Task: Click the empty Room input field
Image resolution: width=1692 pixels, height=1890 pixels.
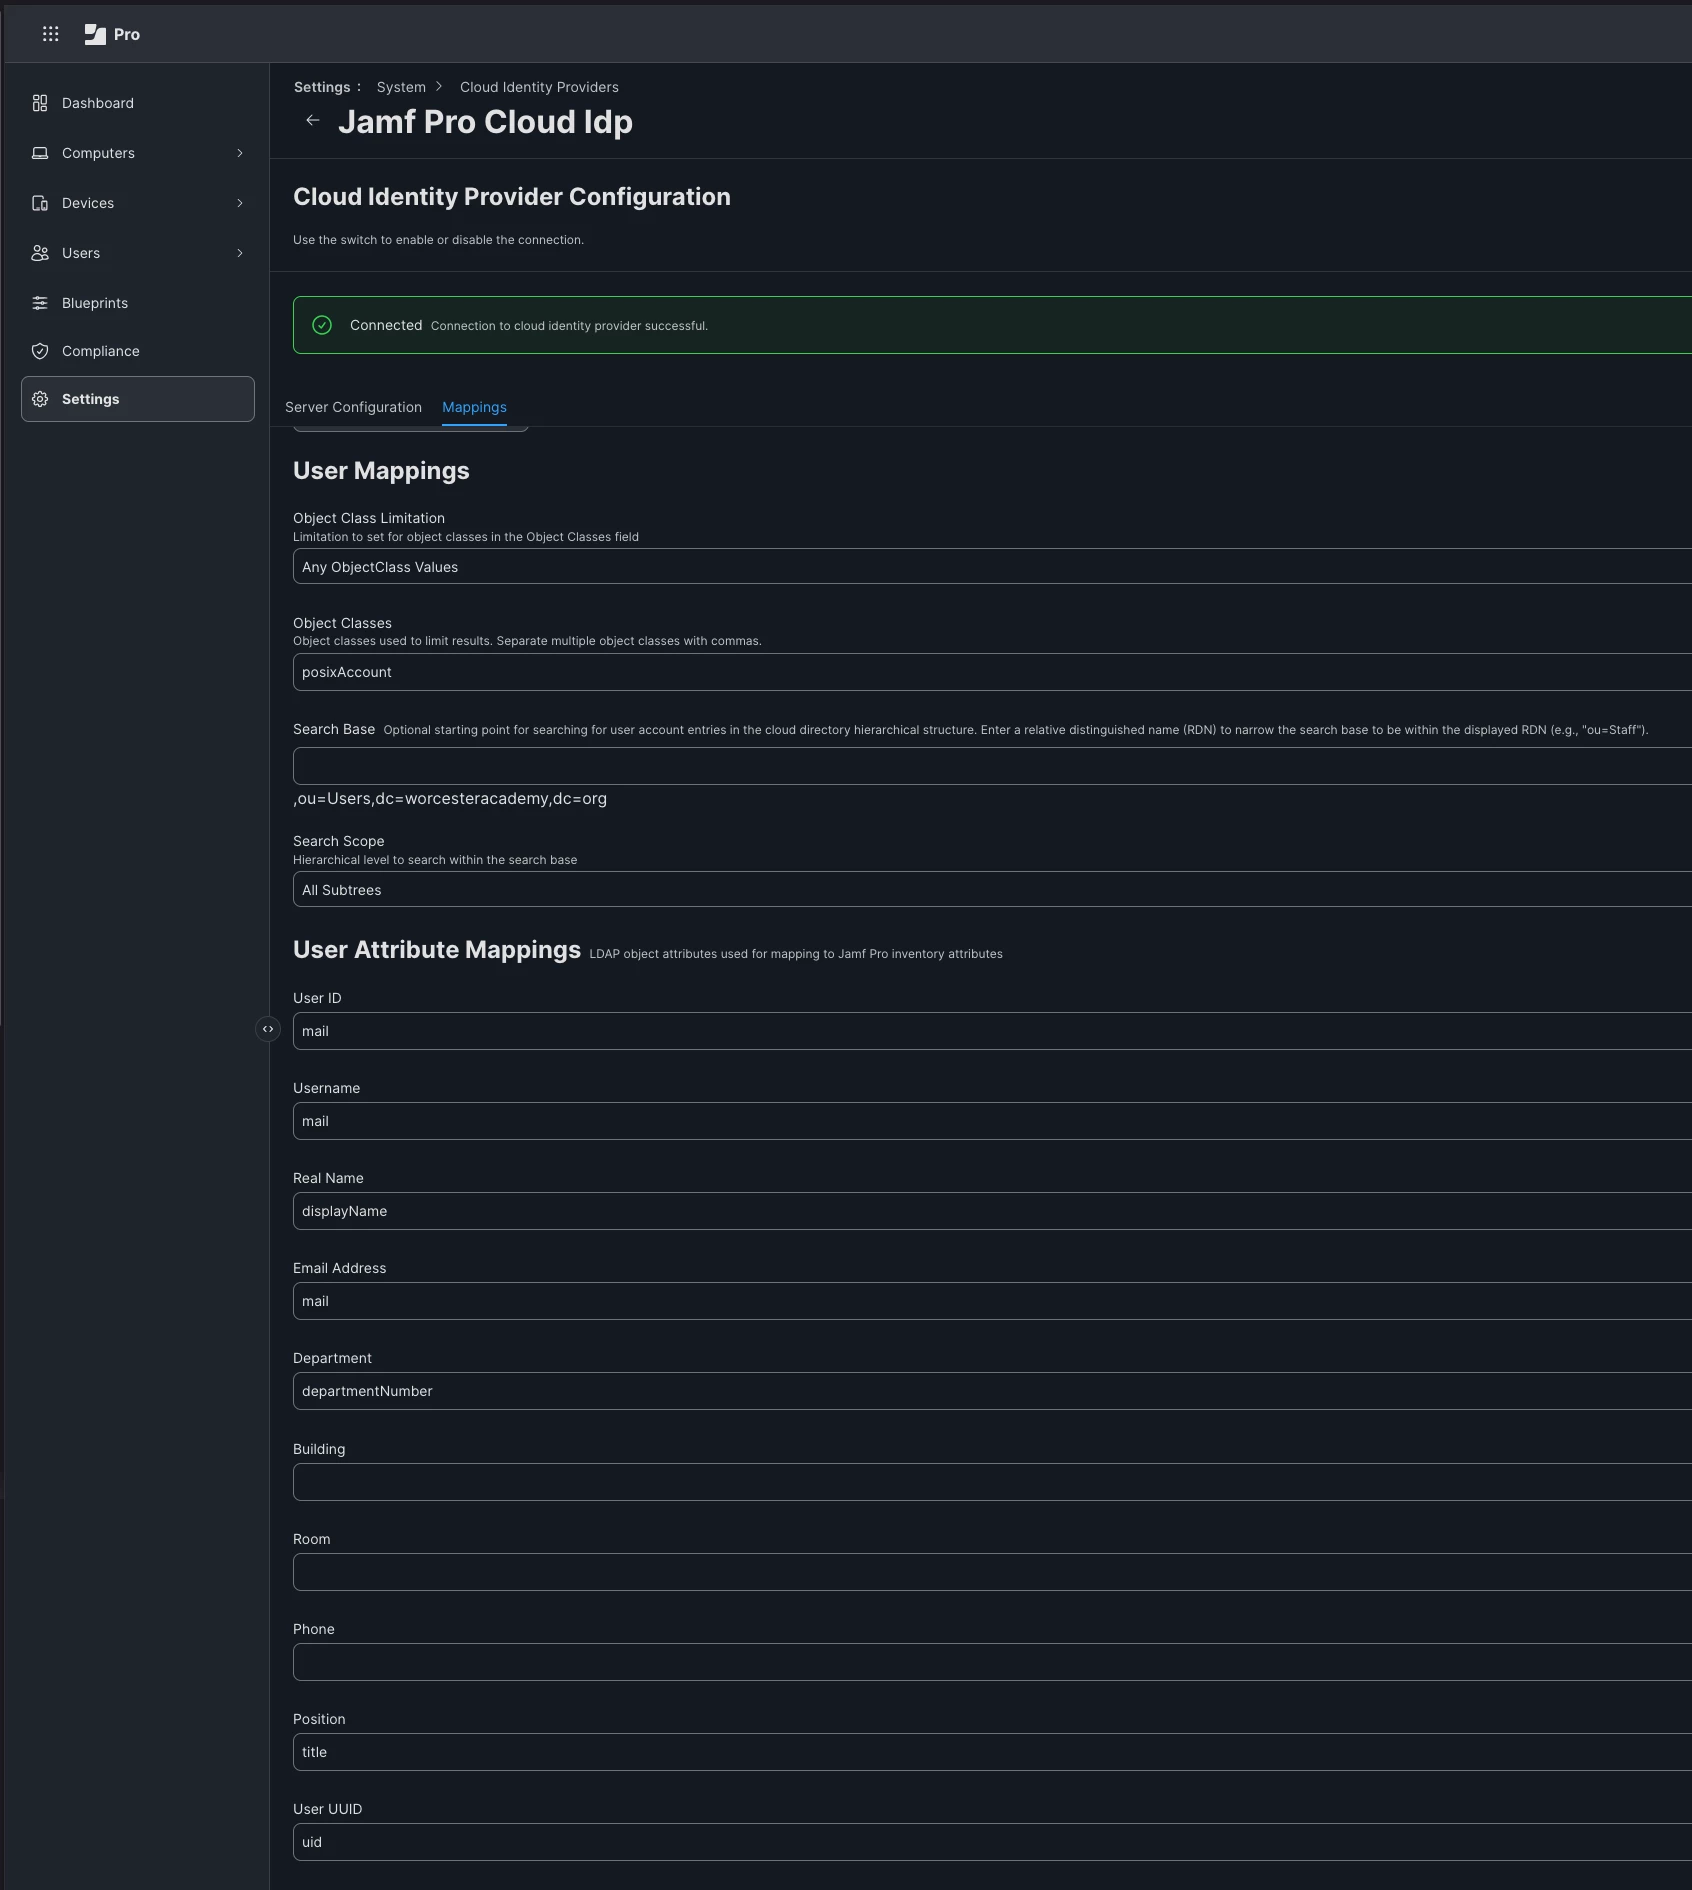Action: (x=992, y=1572)
